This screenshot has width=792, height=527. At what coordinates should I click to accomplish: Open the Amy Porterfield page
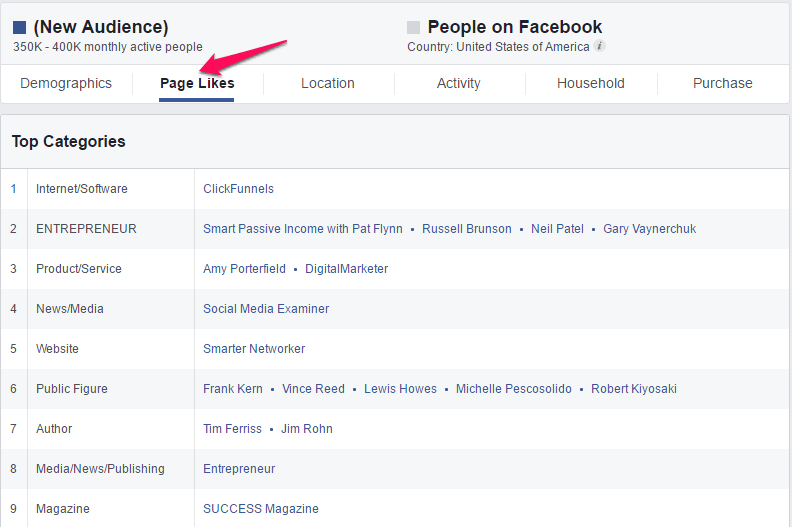(x=244, y=269)
